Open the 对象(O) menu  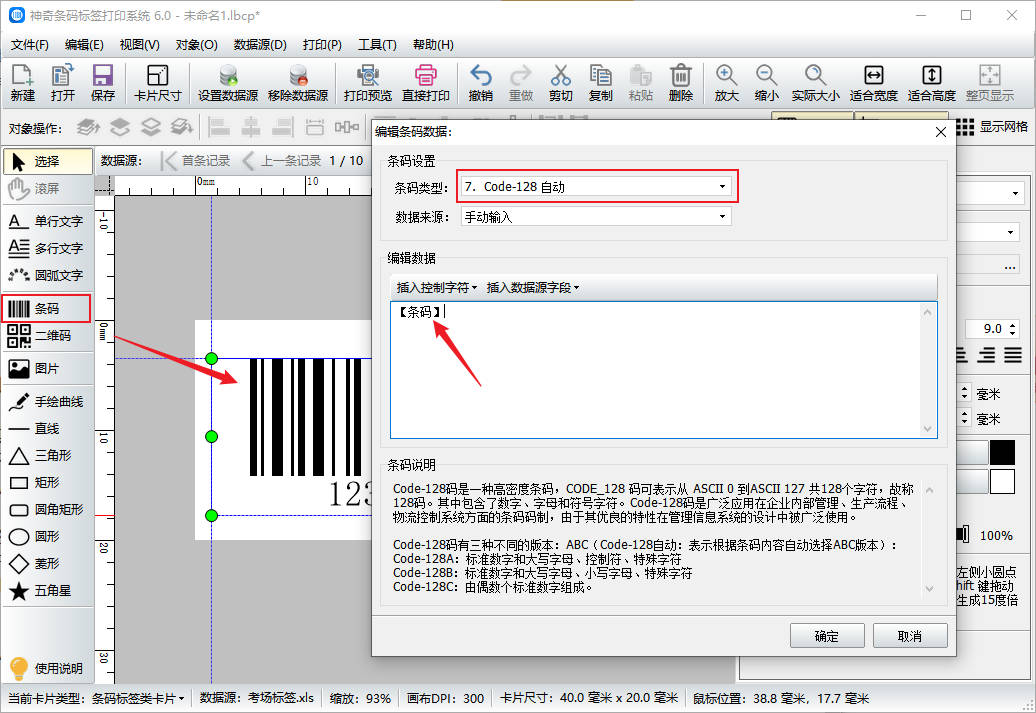click(196, 44)
